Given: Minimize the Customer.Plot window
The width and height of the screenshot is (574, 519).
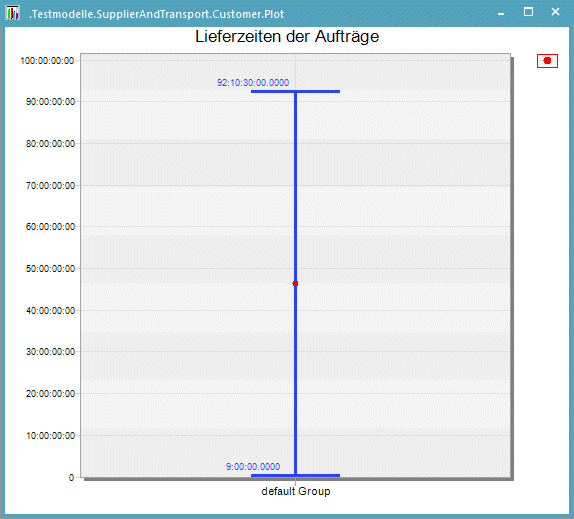Looking at the screenshot, I should tap(501, 13).
